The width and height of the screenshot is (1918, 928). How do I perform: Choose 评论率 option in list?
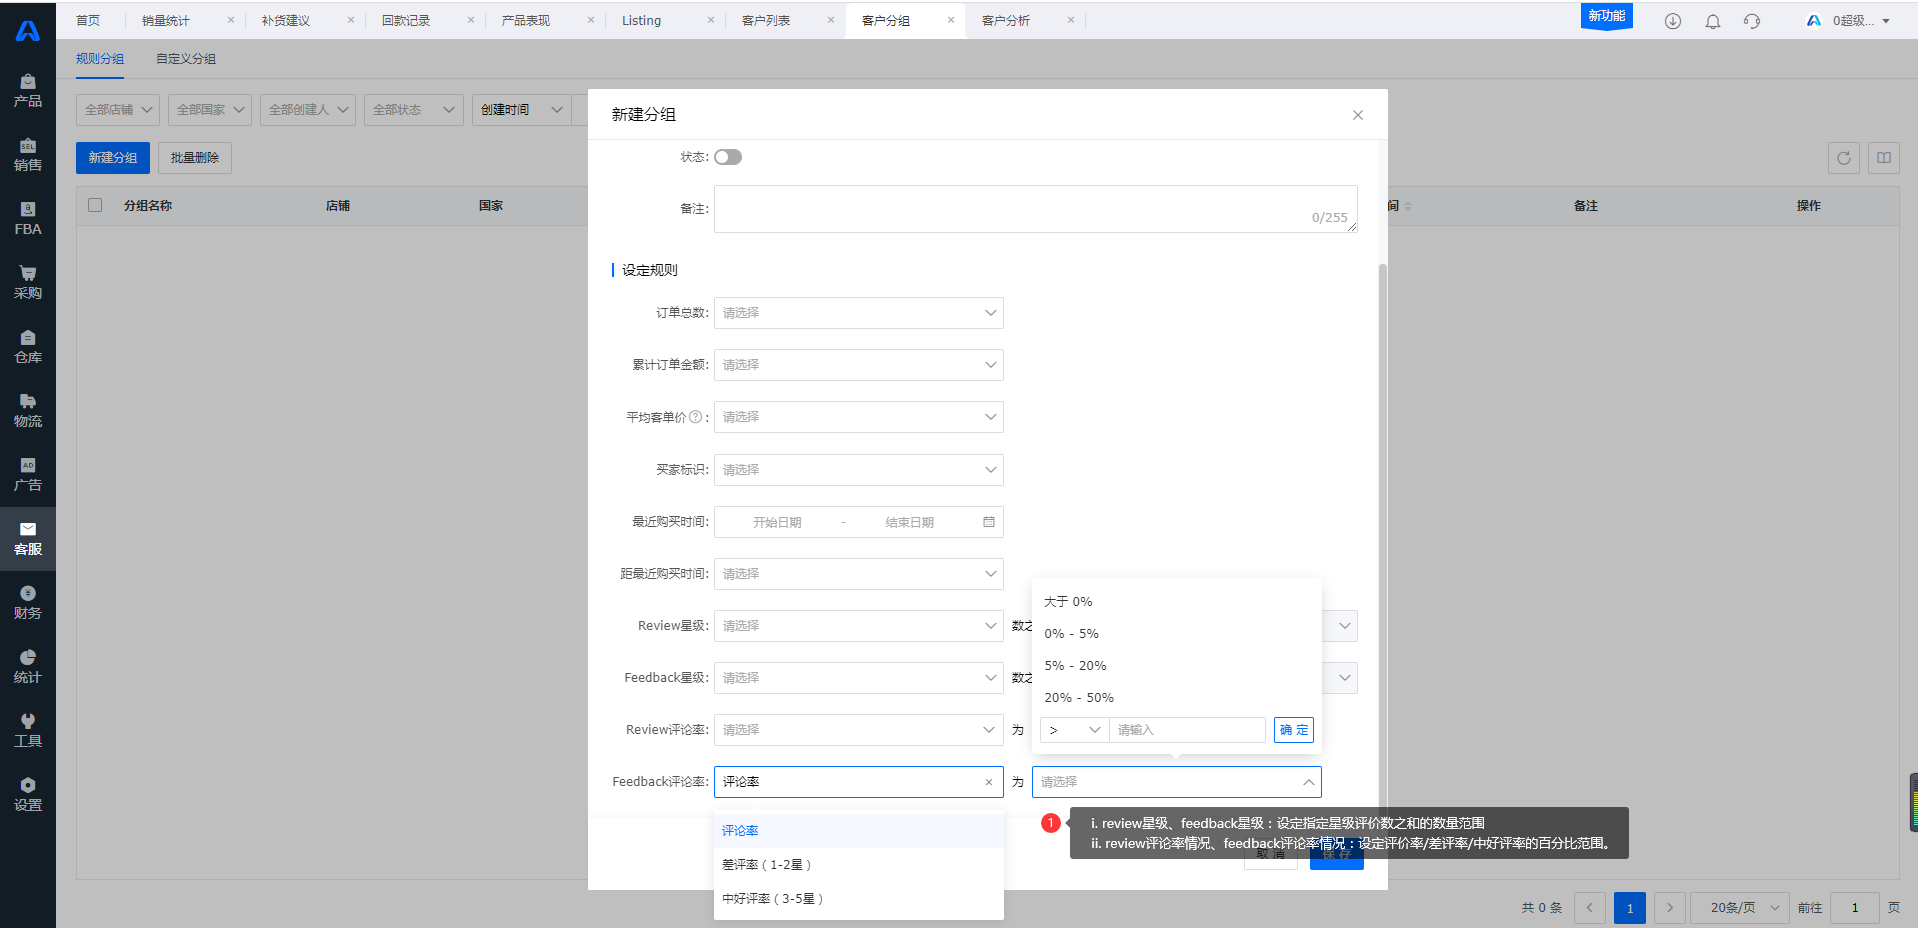(x=859, y=831)
